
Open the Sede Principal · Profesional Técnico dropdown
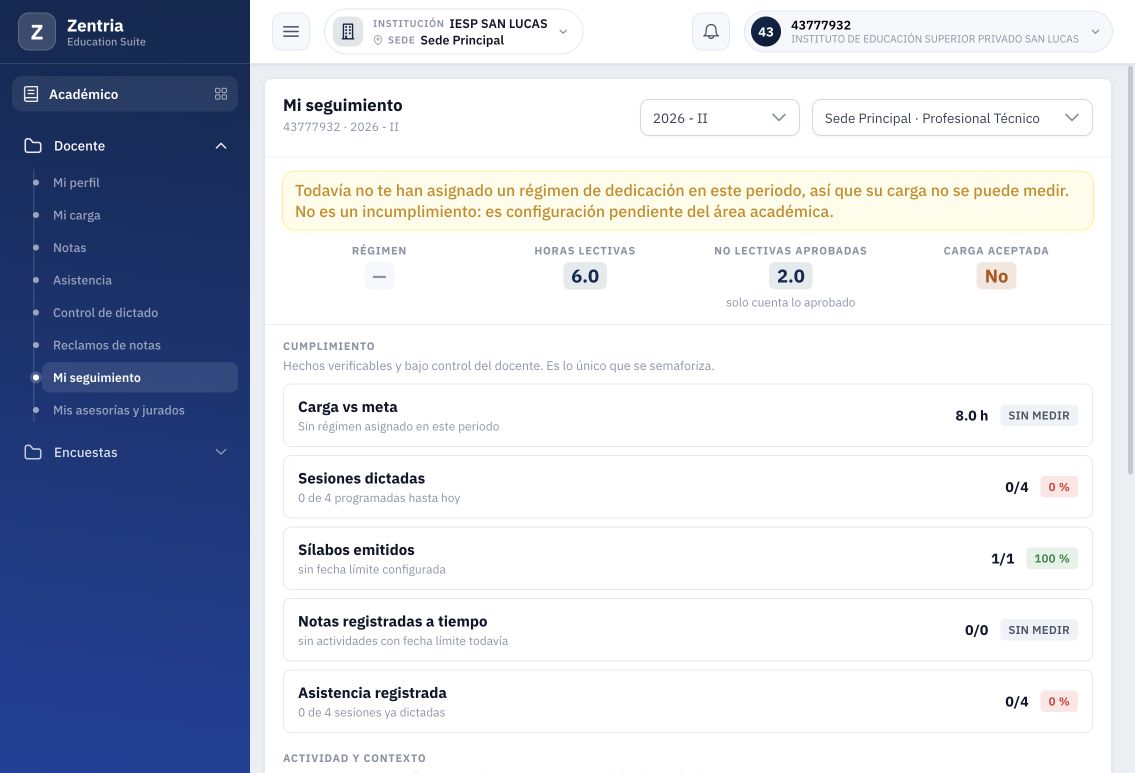click(952, 118)
